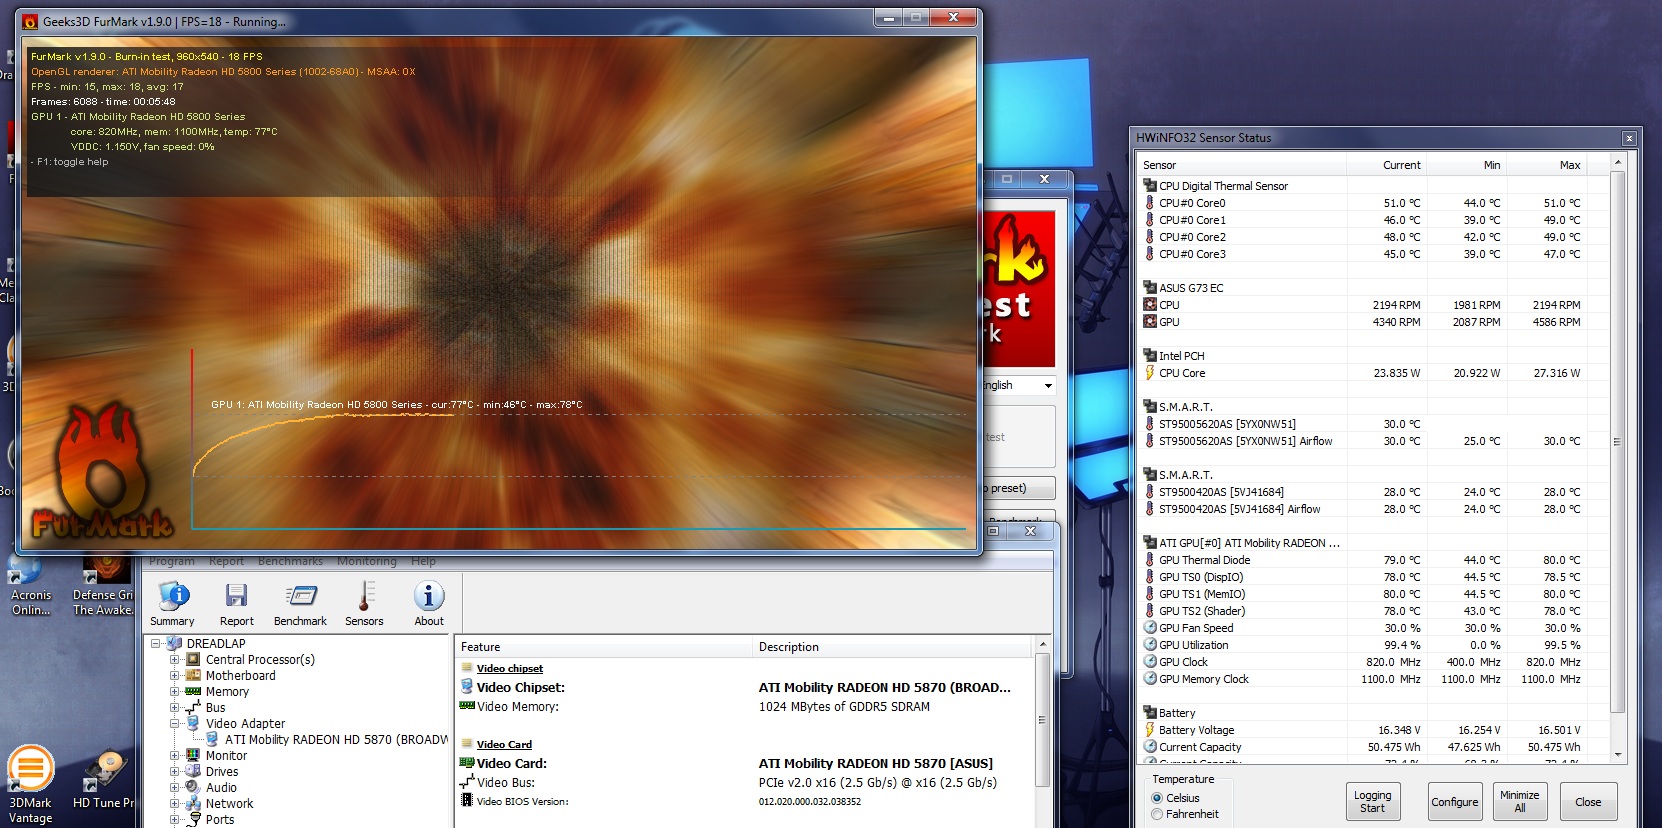Click the GPU Thermal Diode thermometer icon
This screenshot has width=1662, height=828.
pos(1150,560)
